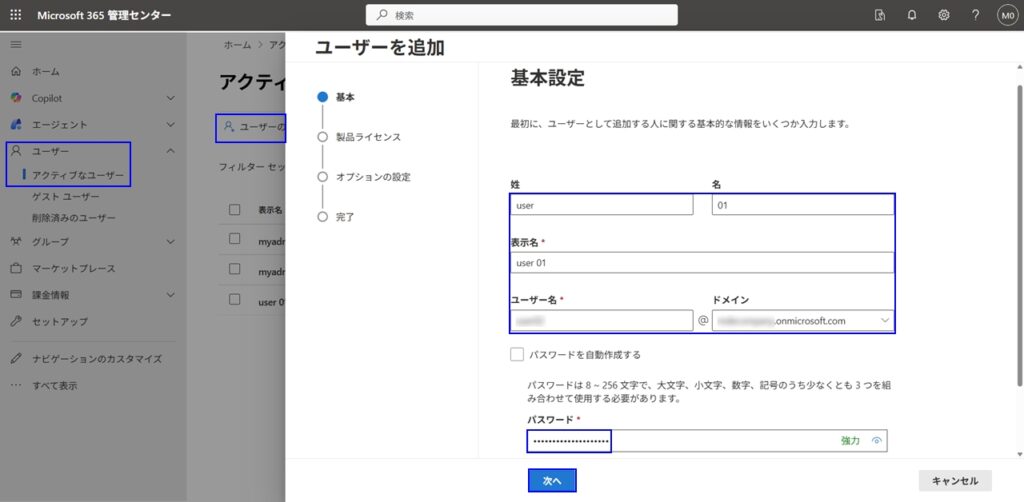Toggle the select-all checkbox in list header
1024x502 pixels.
point(234,210)
